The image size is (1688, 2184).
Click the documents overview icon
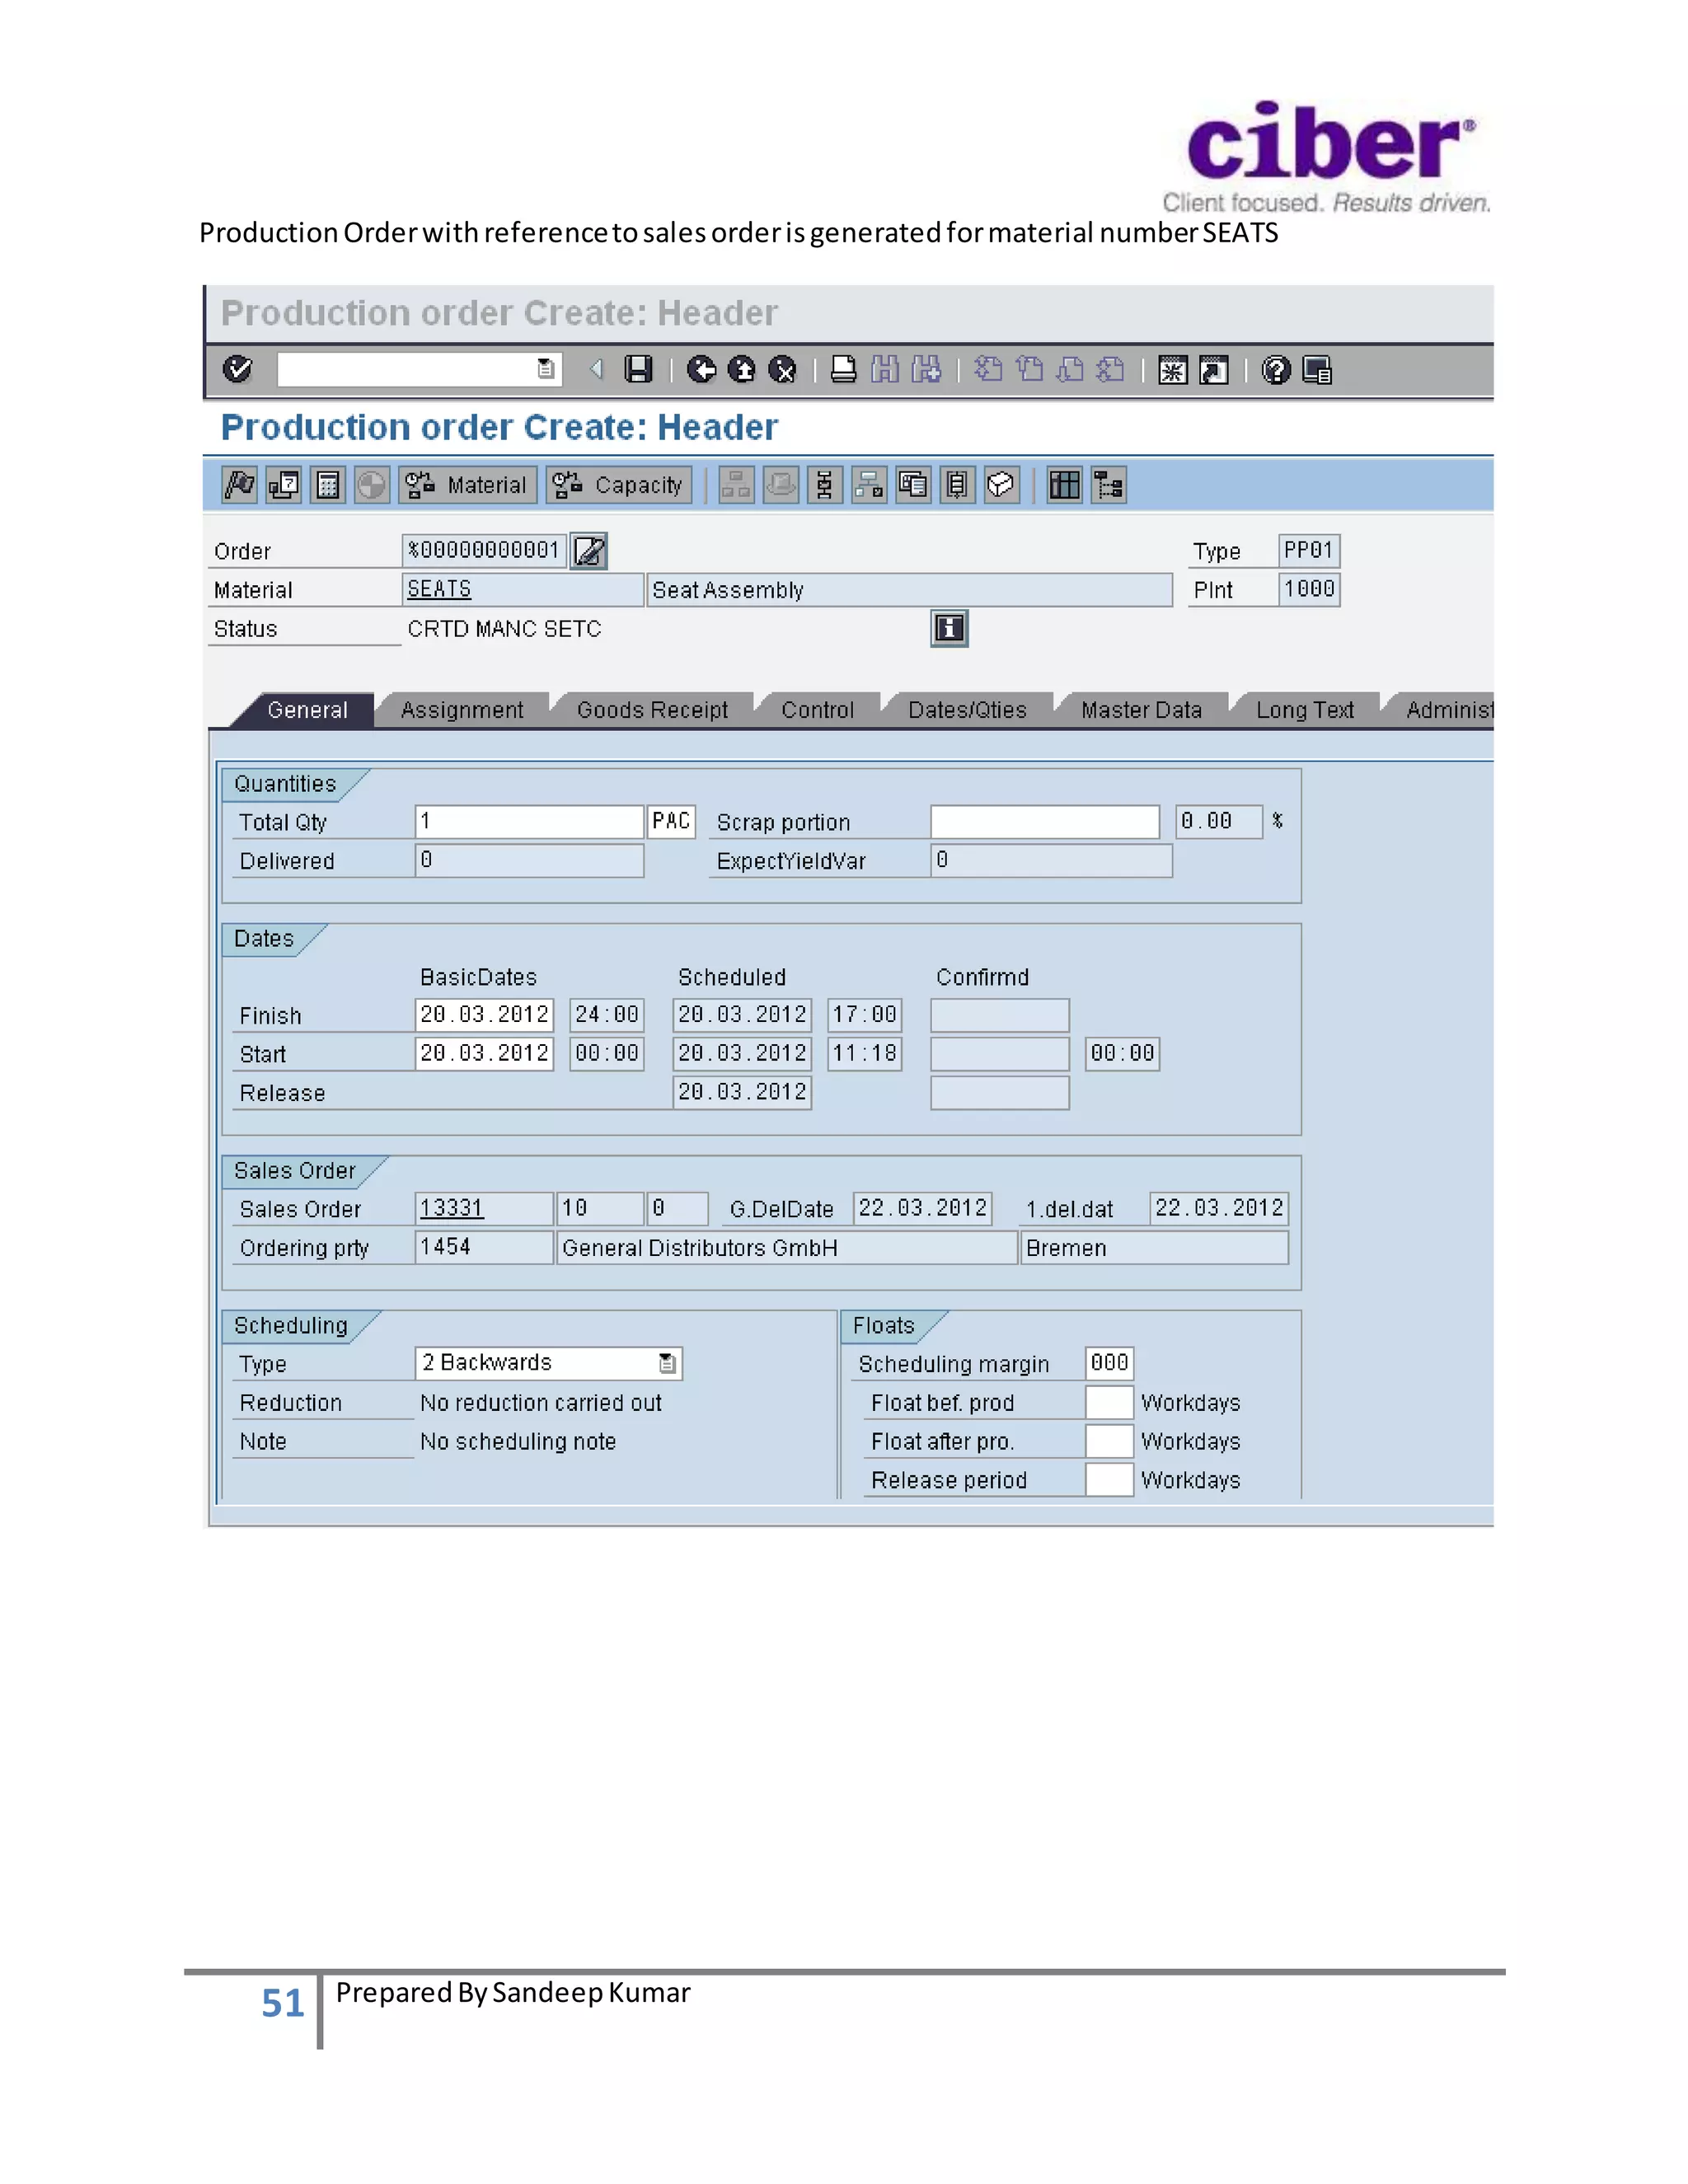click(x=913, y=485)
